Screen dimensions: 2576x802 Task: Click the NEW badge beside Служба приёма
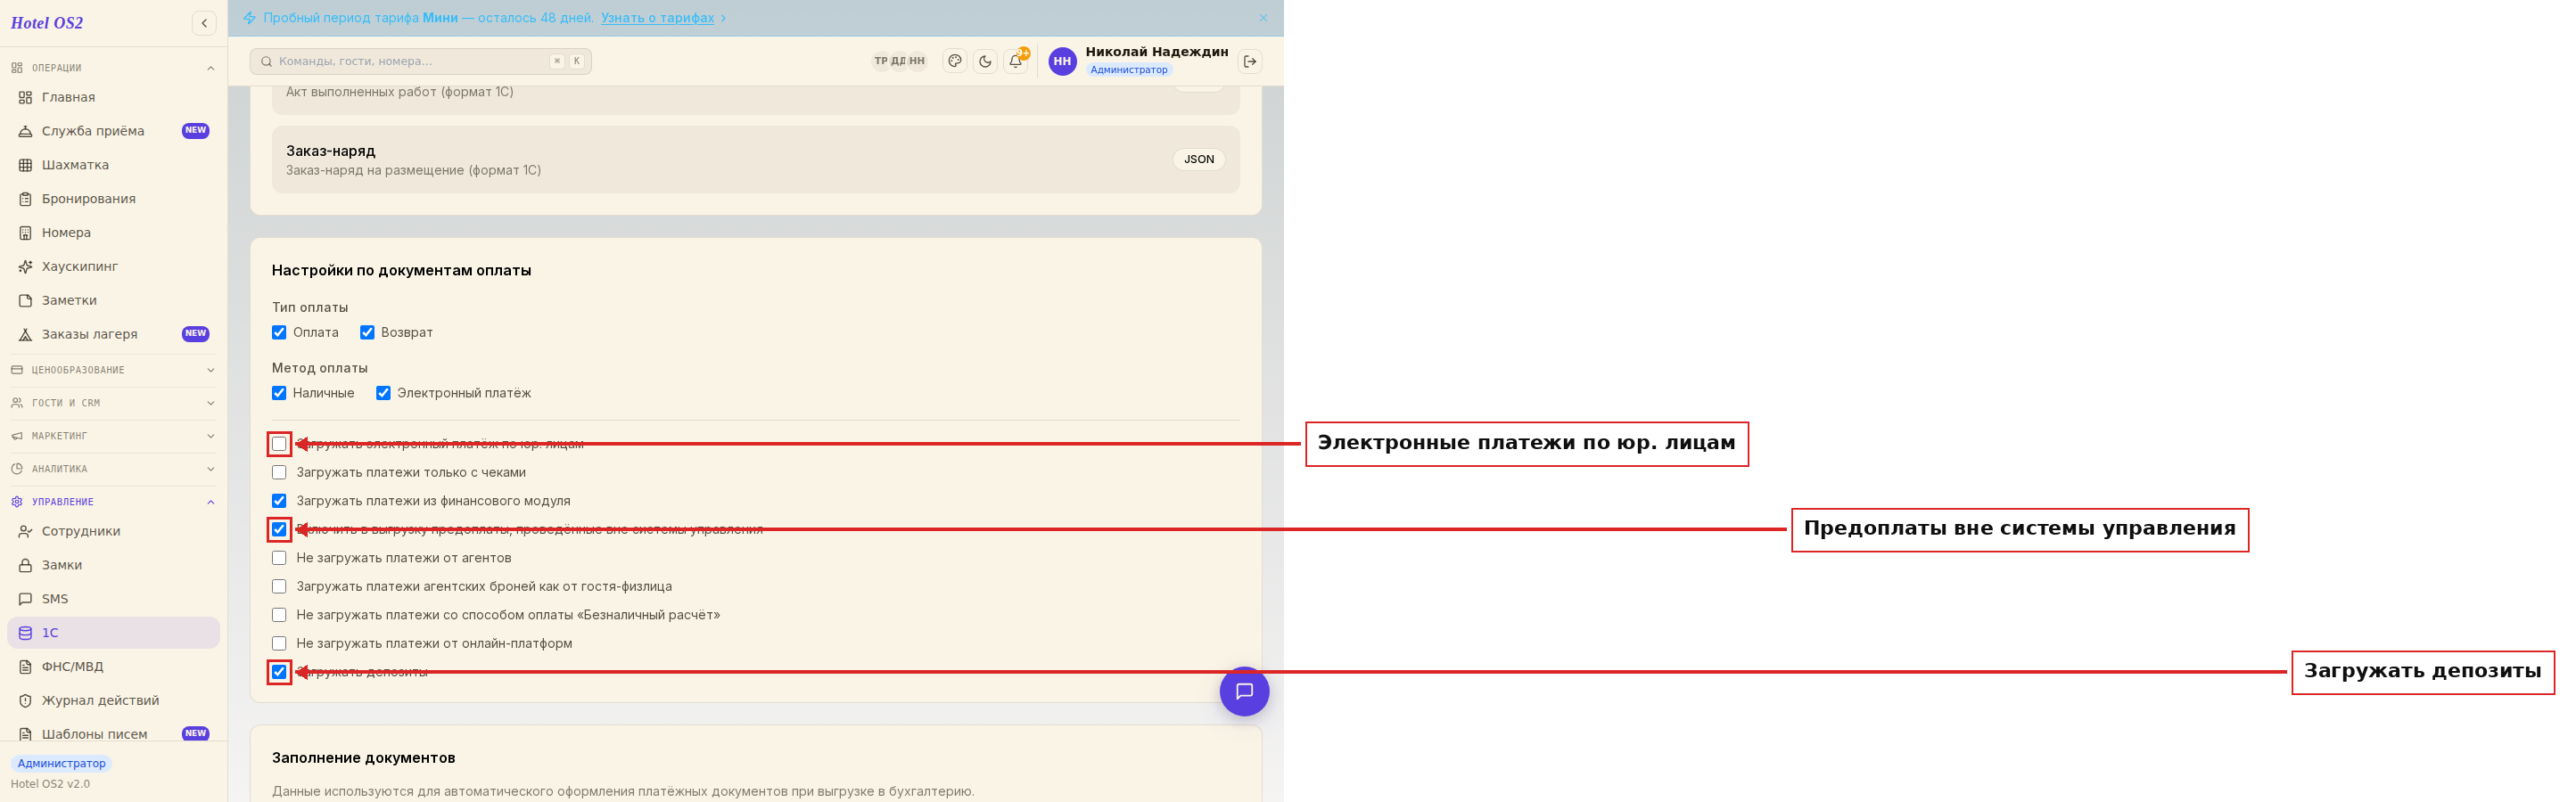(196, 131)
